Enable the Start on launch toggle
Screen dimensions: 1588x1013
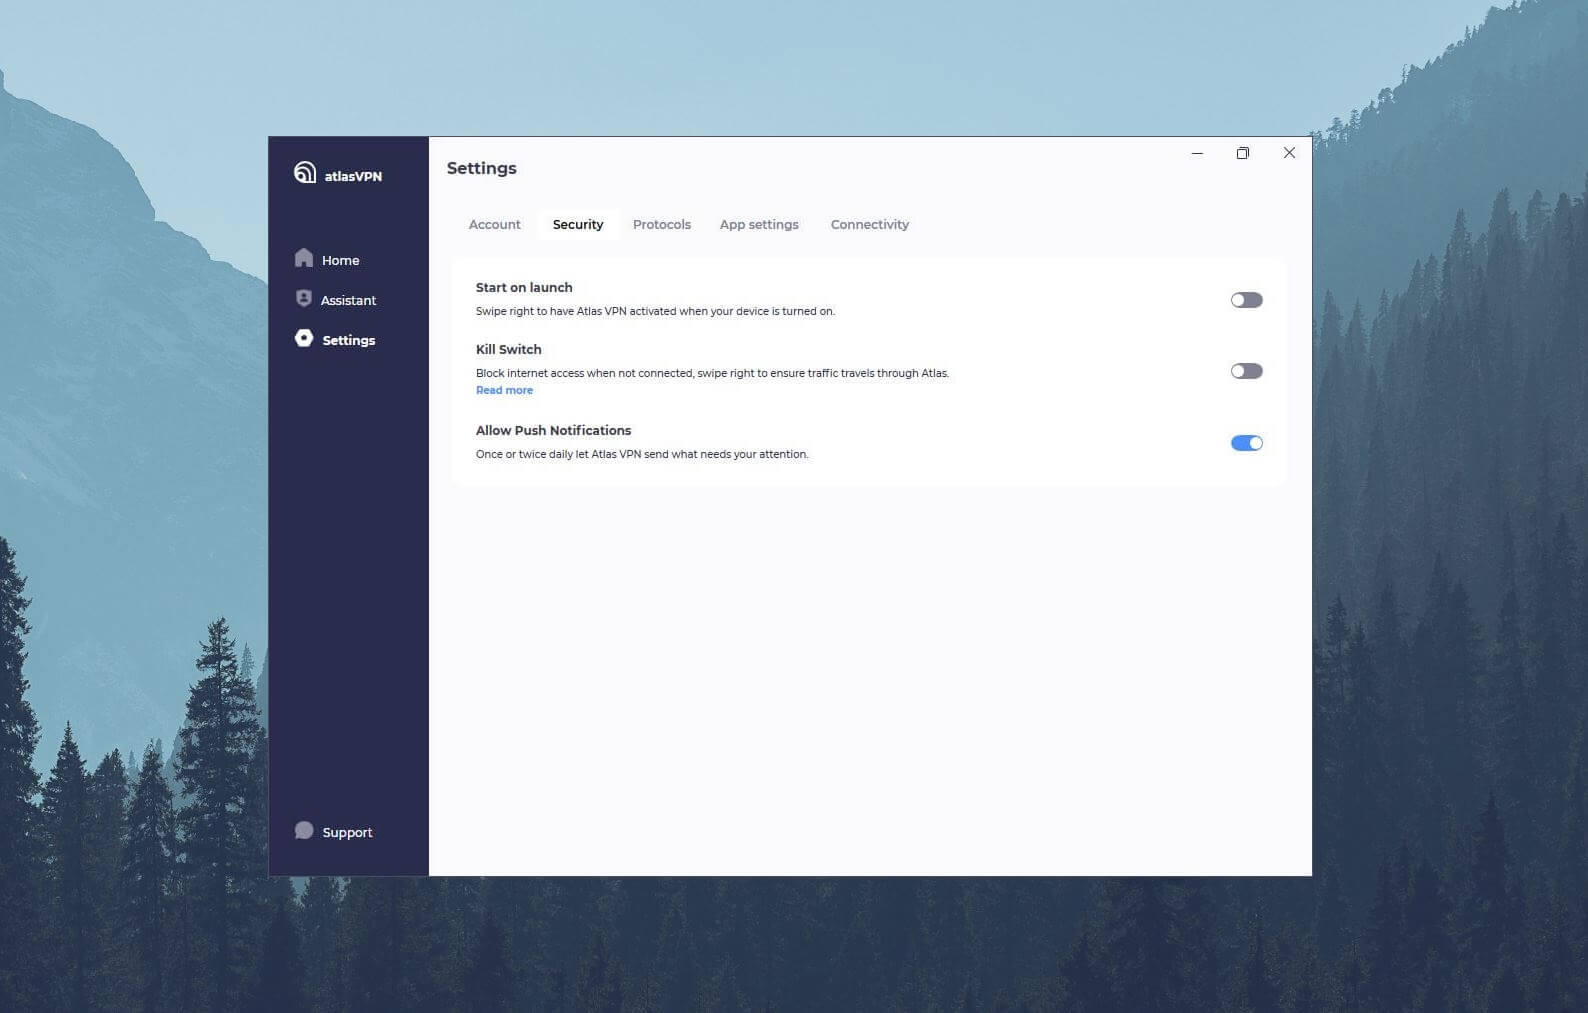pos(1247,300)
